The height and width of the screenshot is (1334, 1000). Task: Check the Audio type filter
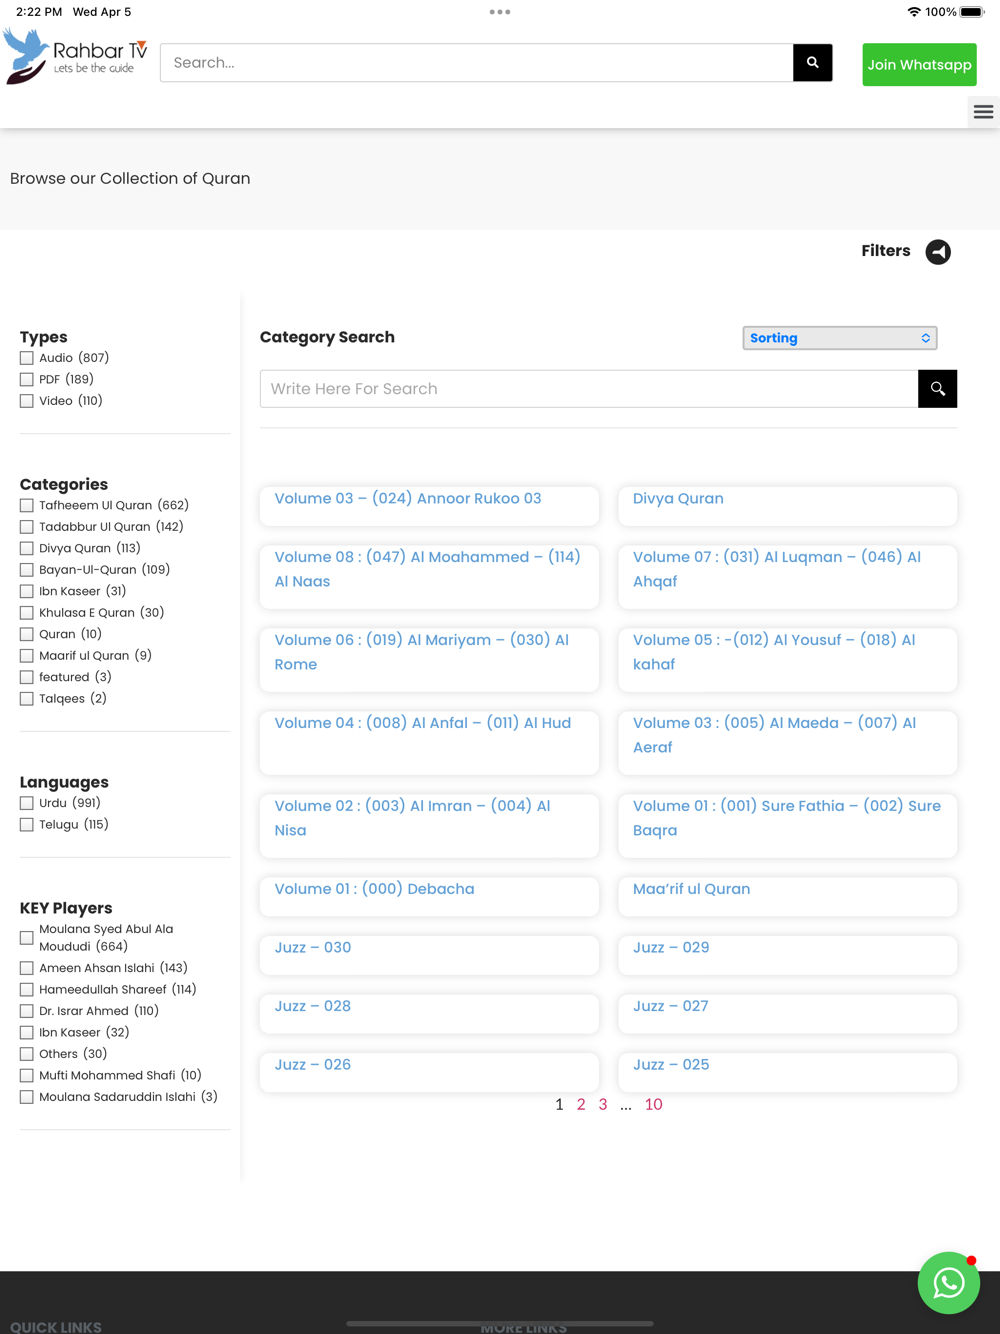[27, 358]
